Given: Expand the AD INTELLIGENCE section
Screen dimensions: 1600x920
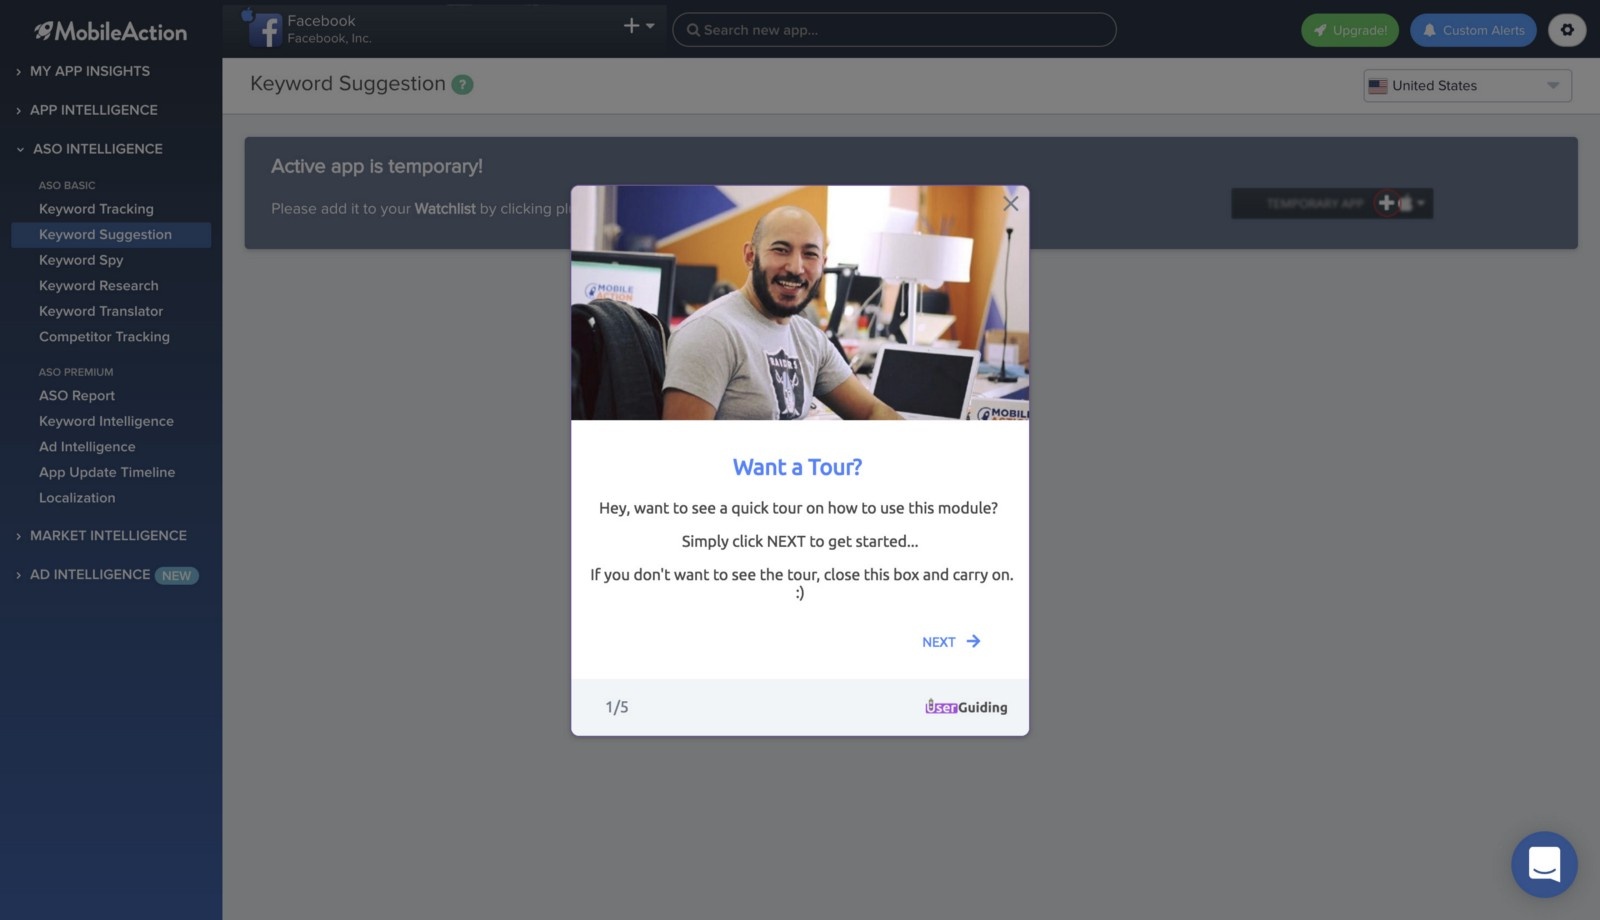Looking at the screenshot, I should point(90,575).
